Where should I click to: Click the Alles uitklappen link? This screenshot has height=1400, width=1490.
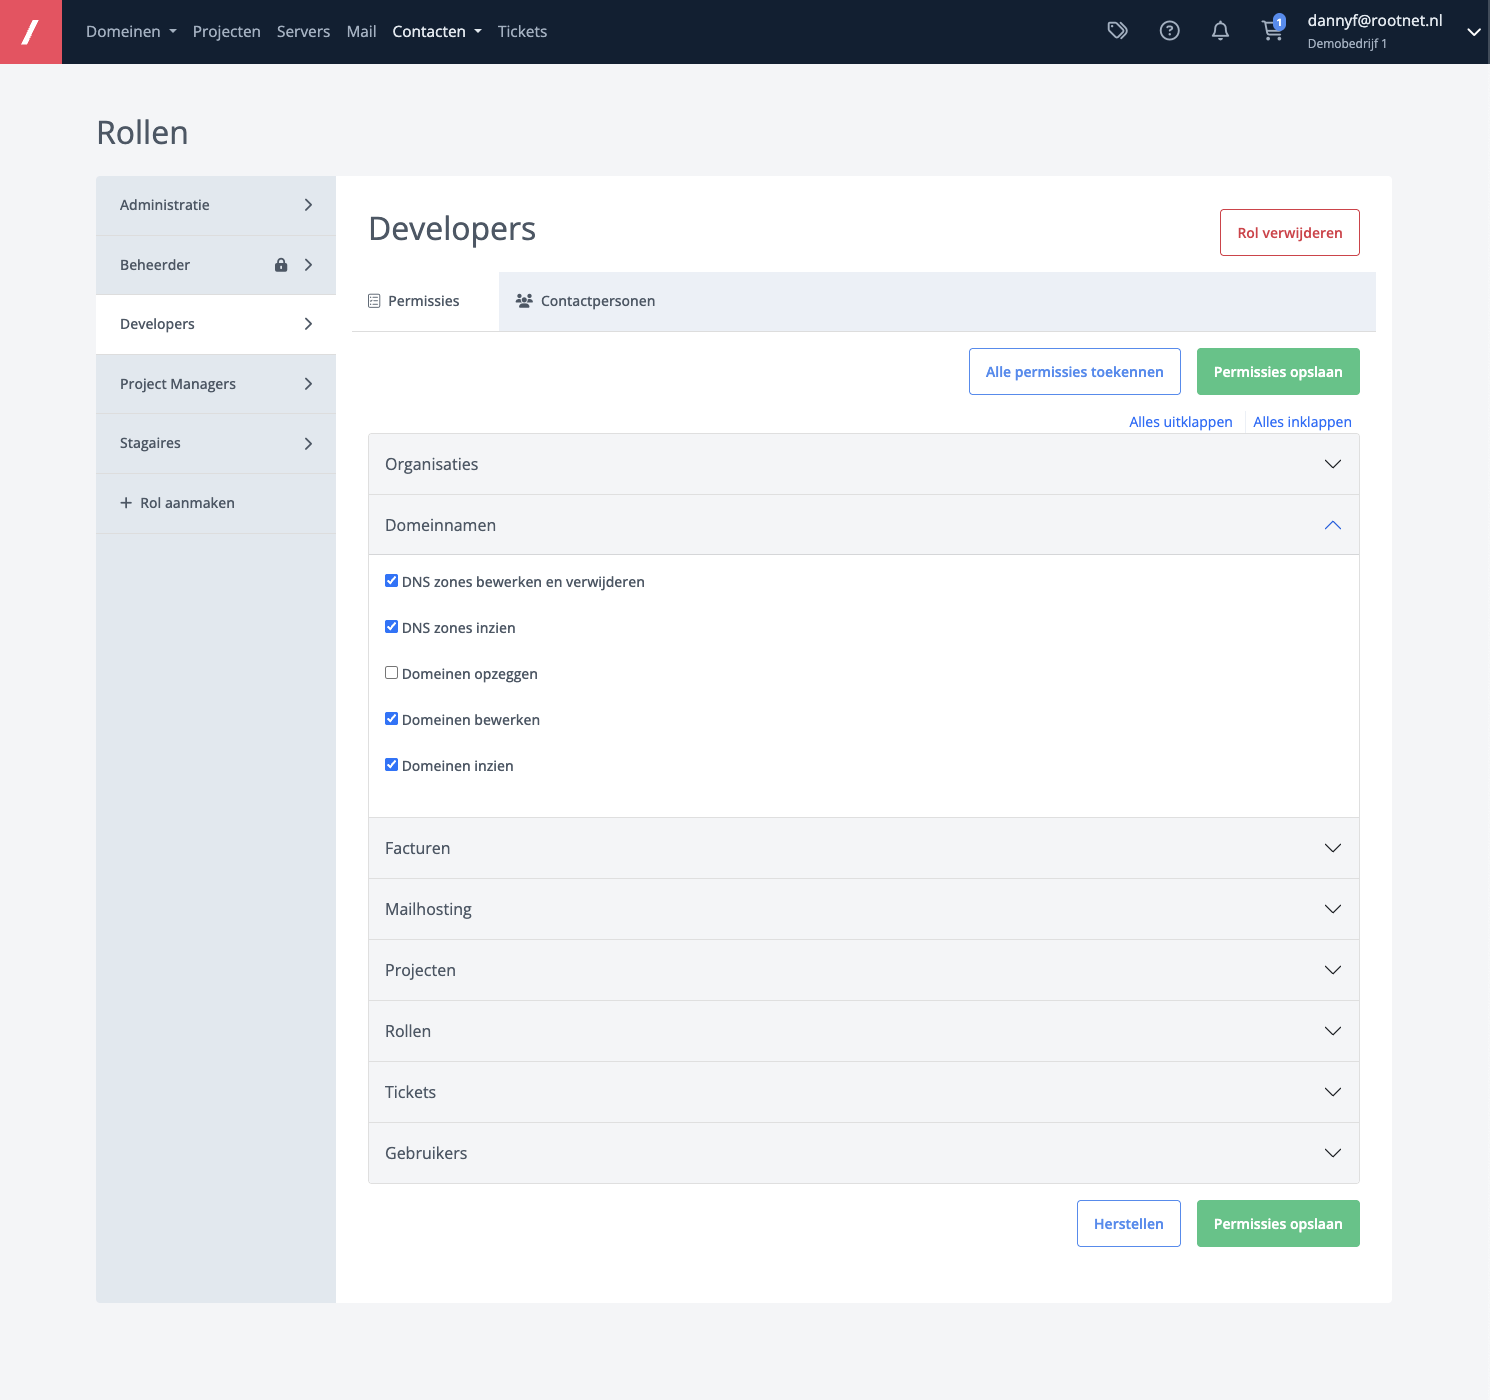pyautogui.click(x=1180, y=422)
